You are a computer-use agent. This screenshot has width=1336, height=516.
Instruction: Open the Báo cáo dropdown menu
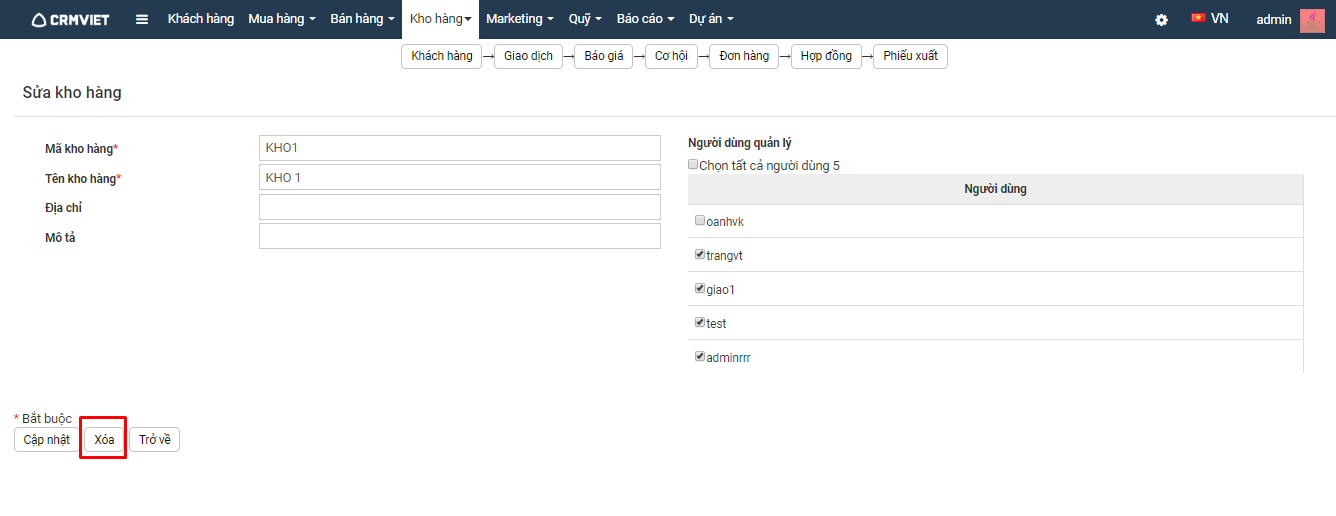[645, 19]
